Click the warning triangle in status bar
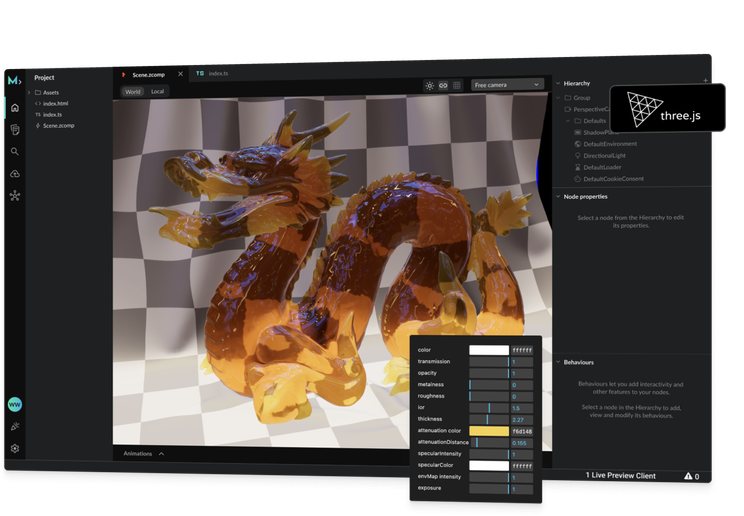The image size is (744, 516). (688, 476)
